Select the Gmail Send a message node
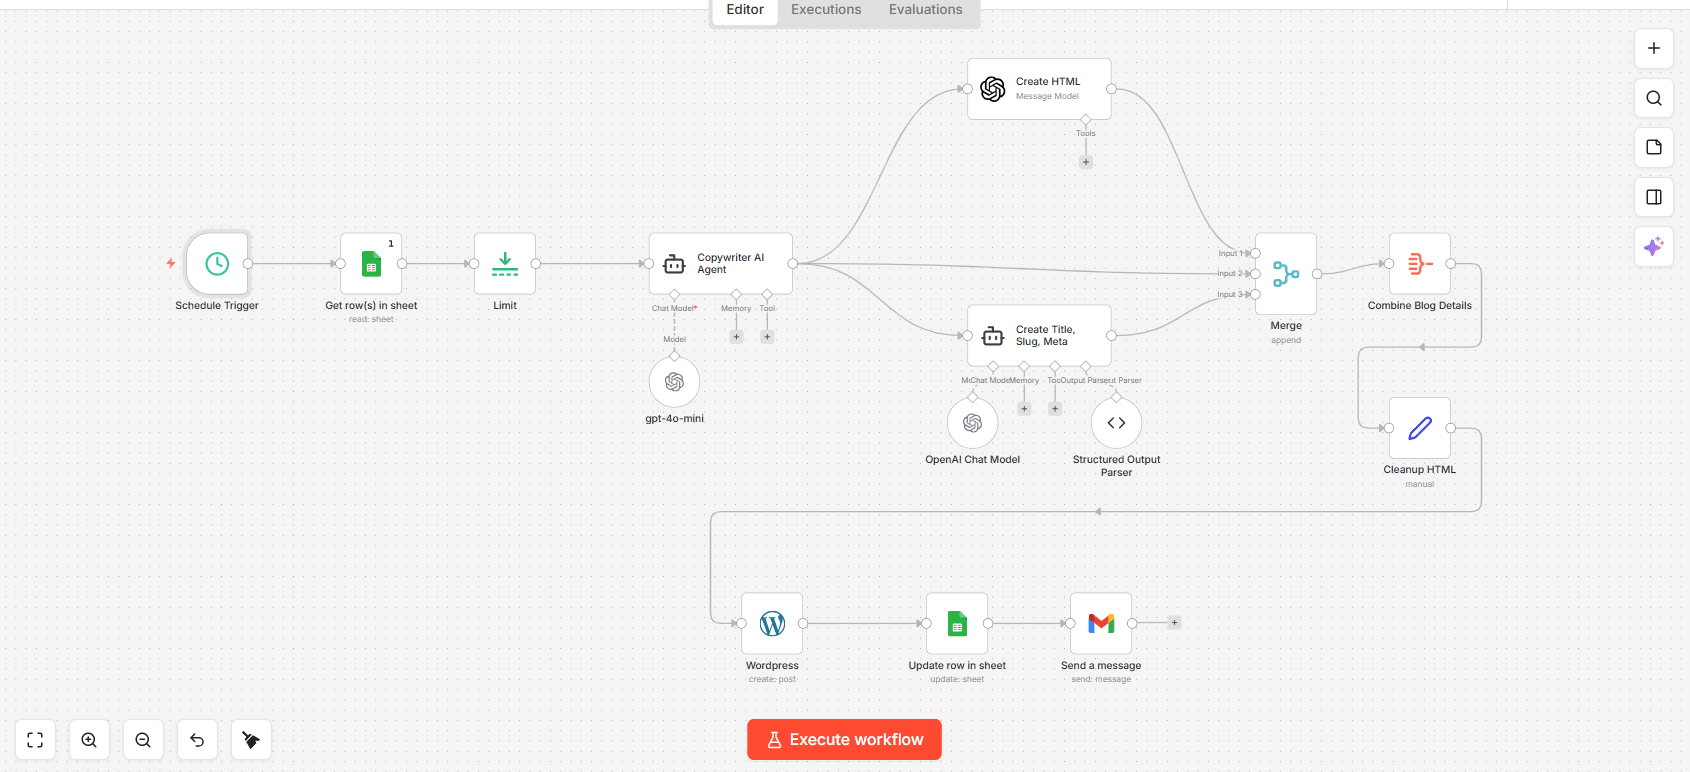The height and width of the screenshot is (772, 1690). click(x=1101, y=624)
